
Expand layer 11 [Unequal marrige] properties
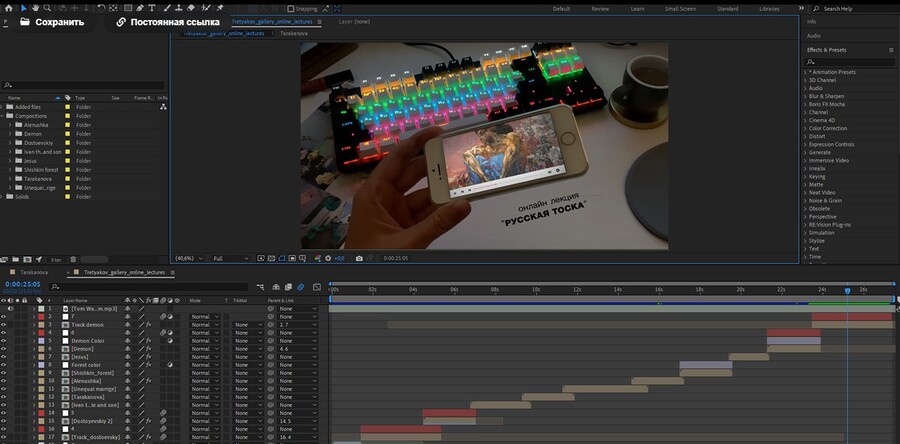point(33,389)
